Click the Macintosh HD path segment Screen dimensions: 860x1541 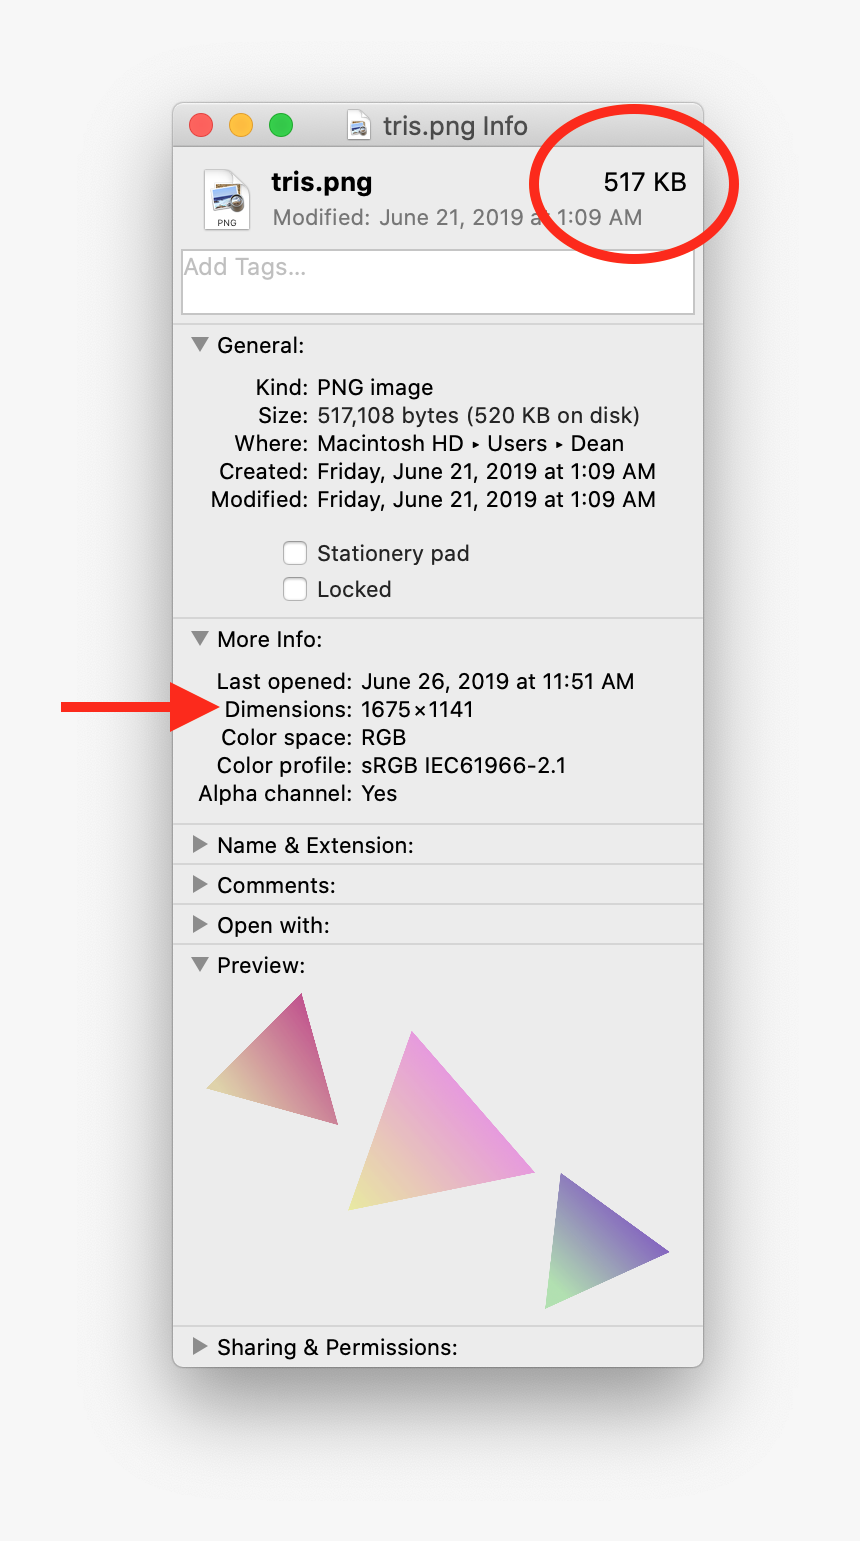390,443
